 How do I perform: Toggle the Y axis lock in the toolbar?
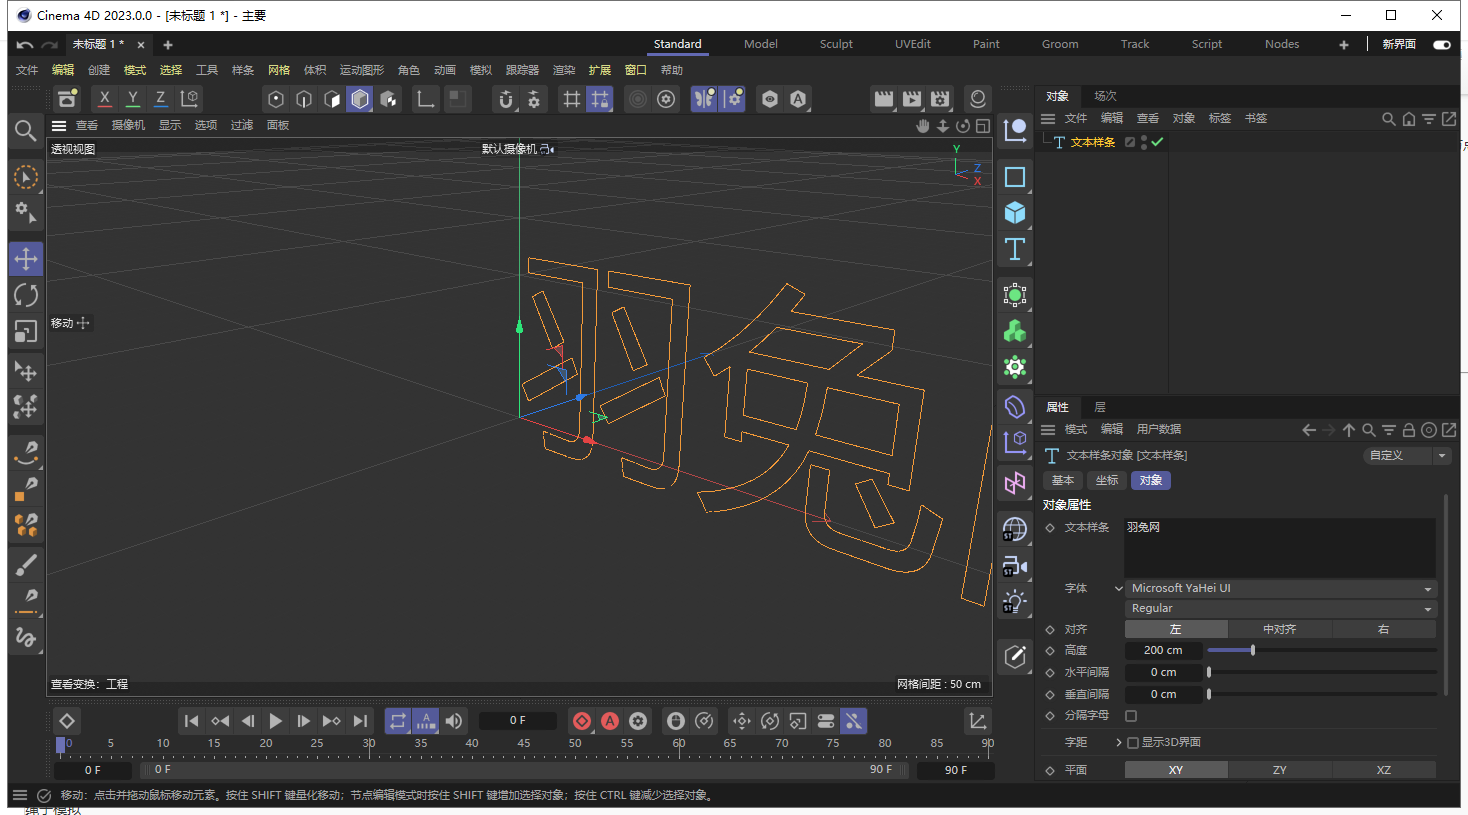tap(132, 99)
